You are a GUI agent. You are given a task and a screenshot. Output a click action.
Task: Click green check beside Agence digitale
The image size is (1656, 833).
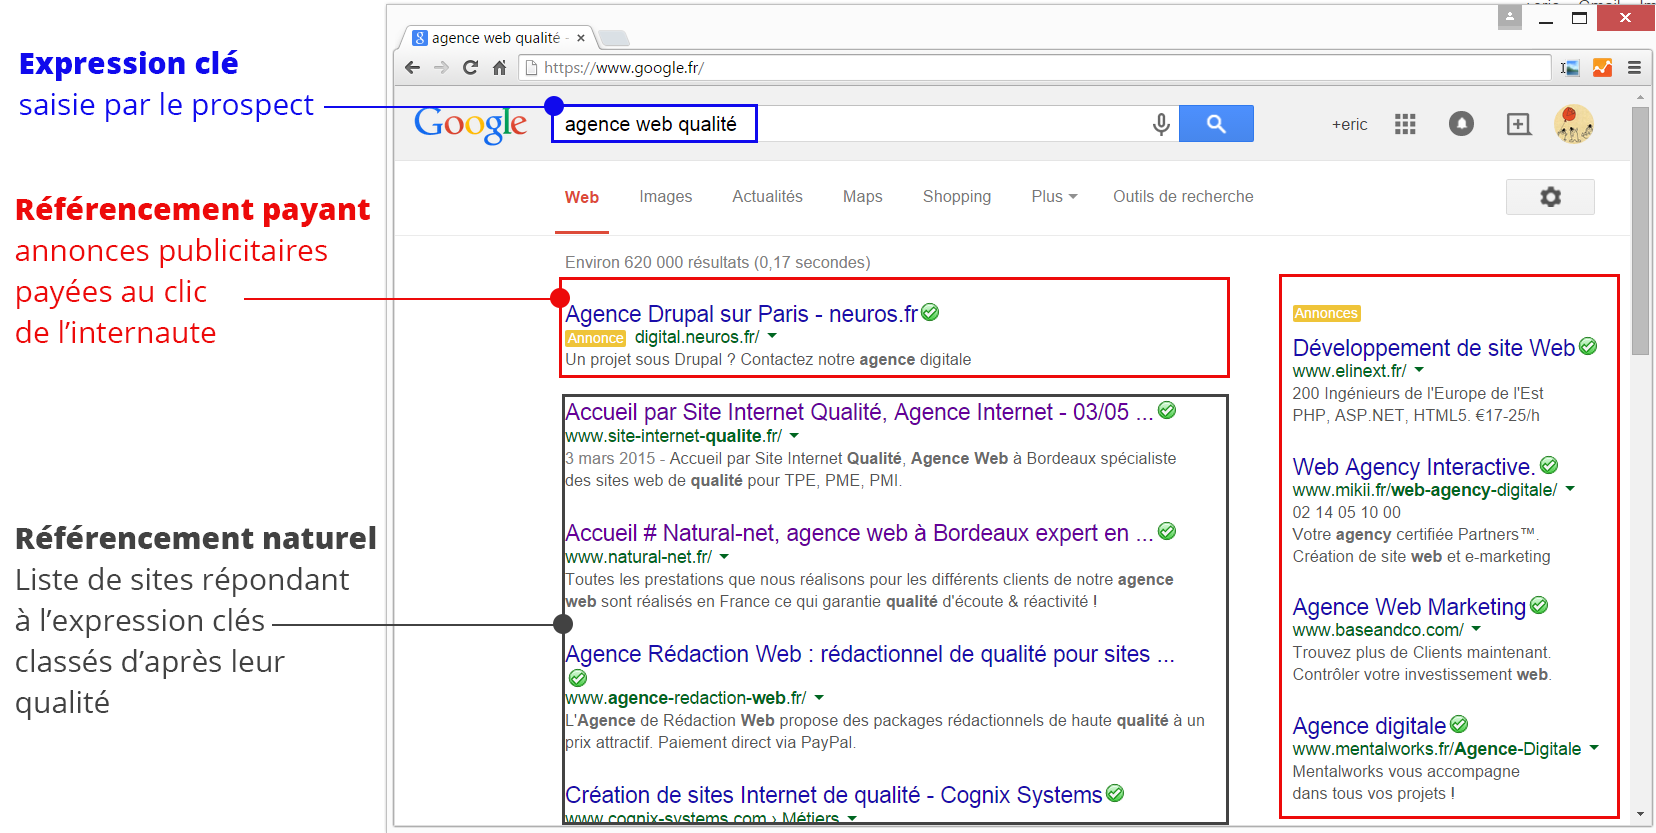[1459, 725]
